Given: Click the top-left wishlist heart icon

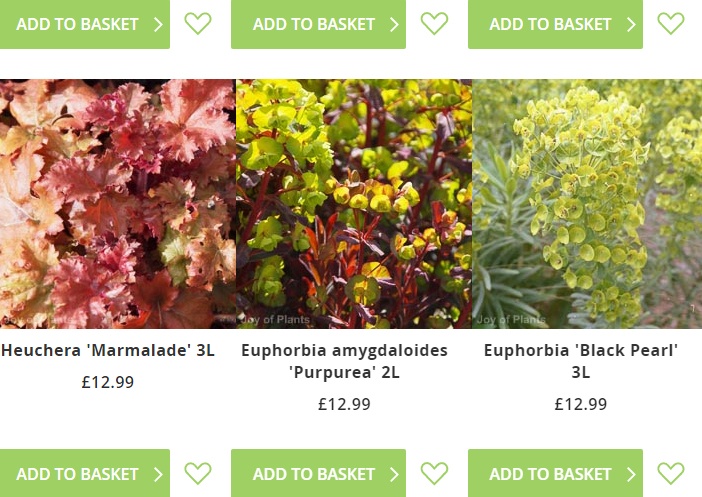Looking at the screenshot, I should pyautogui.click(x=198, y=23).
